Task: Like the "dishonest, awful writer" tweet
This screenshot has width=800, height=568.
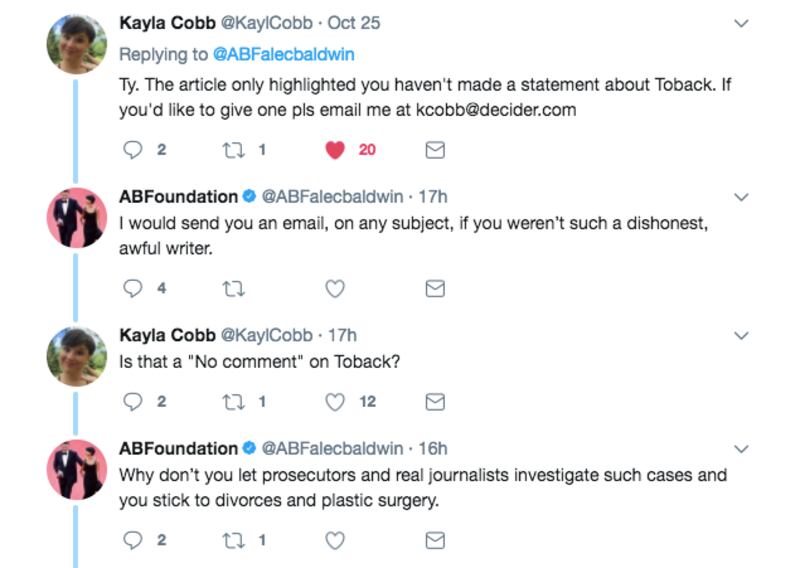Action: pos(336,288)
